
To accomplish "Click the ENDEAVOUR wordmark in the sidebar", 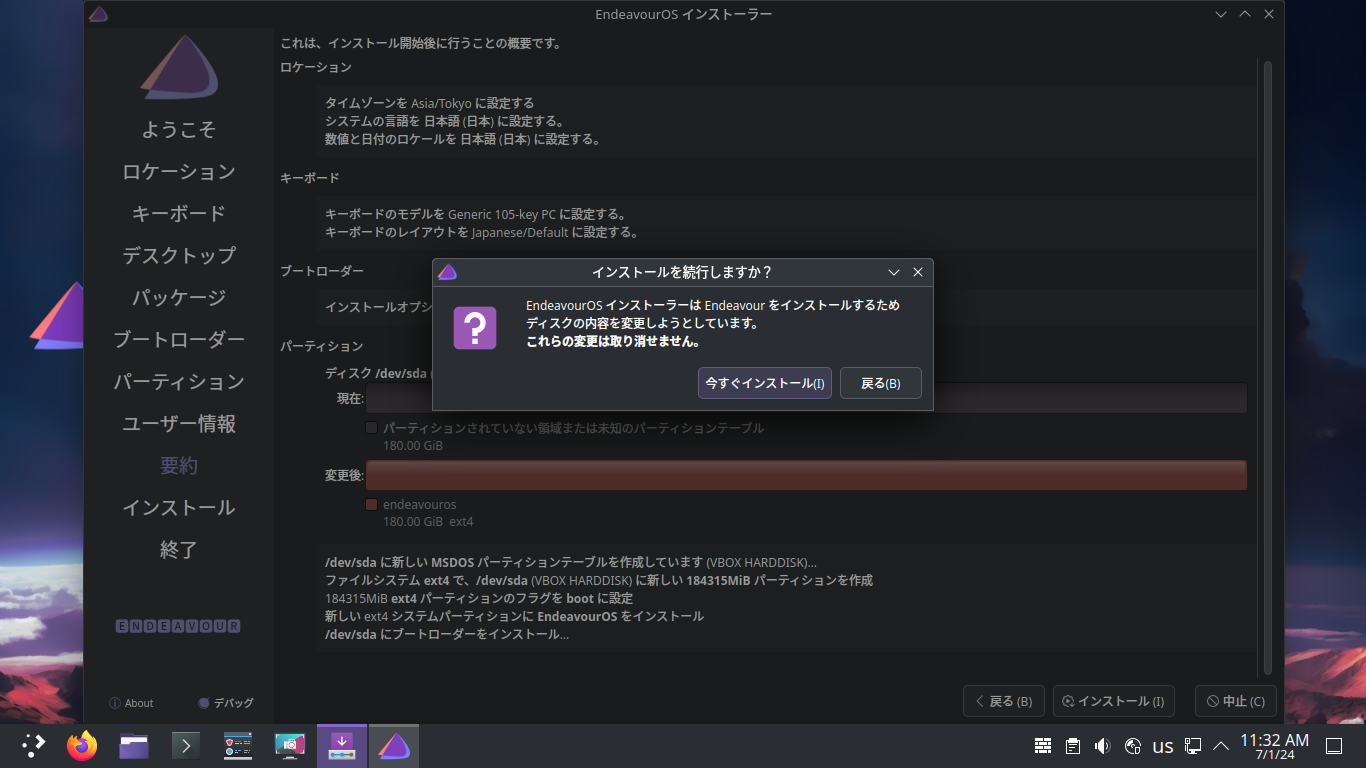I will [178, 626].
